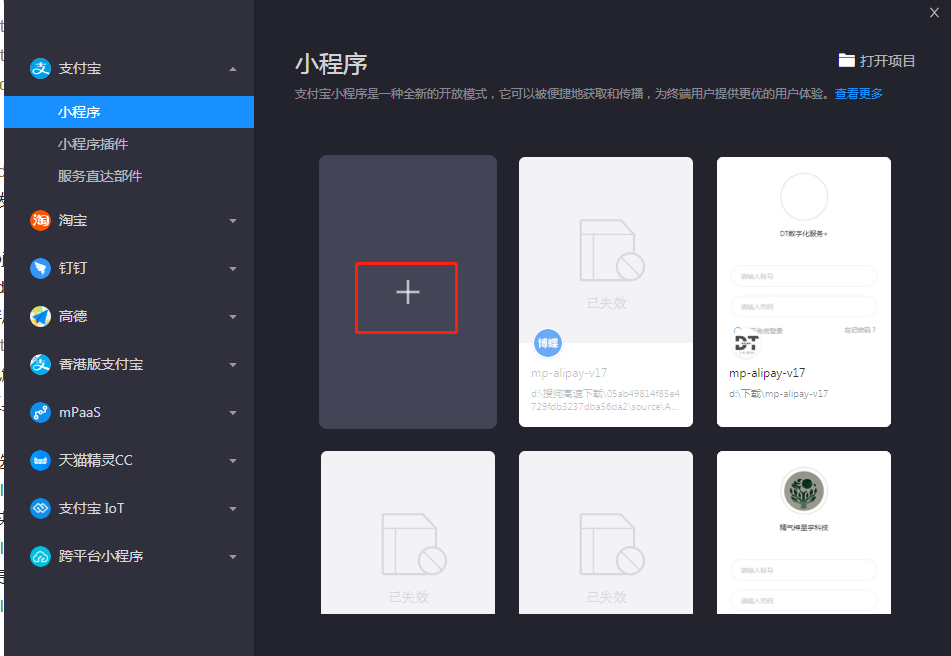Click the 天猫精灵CC category label
951x656 pixels.
coord(95,460)
